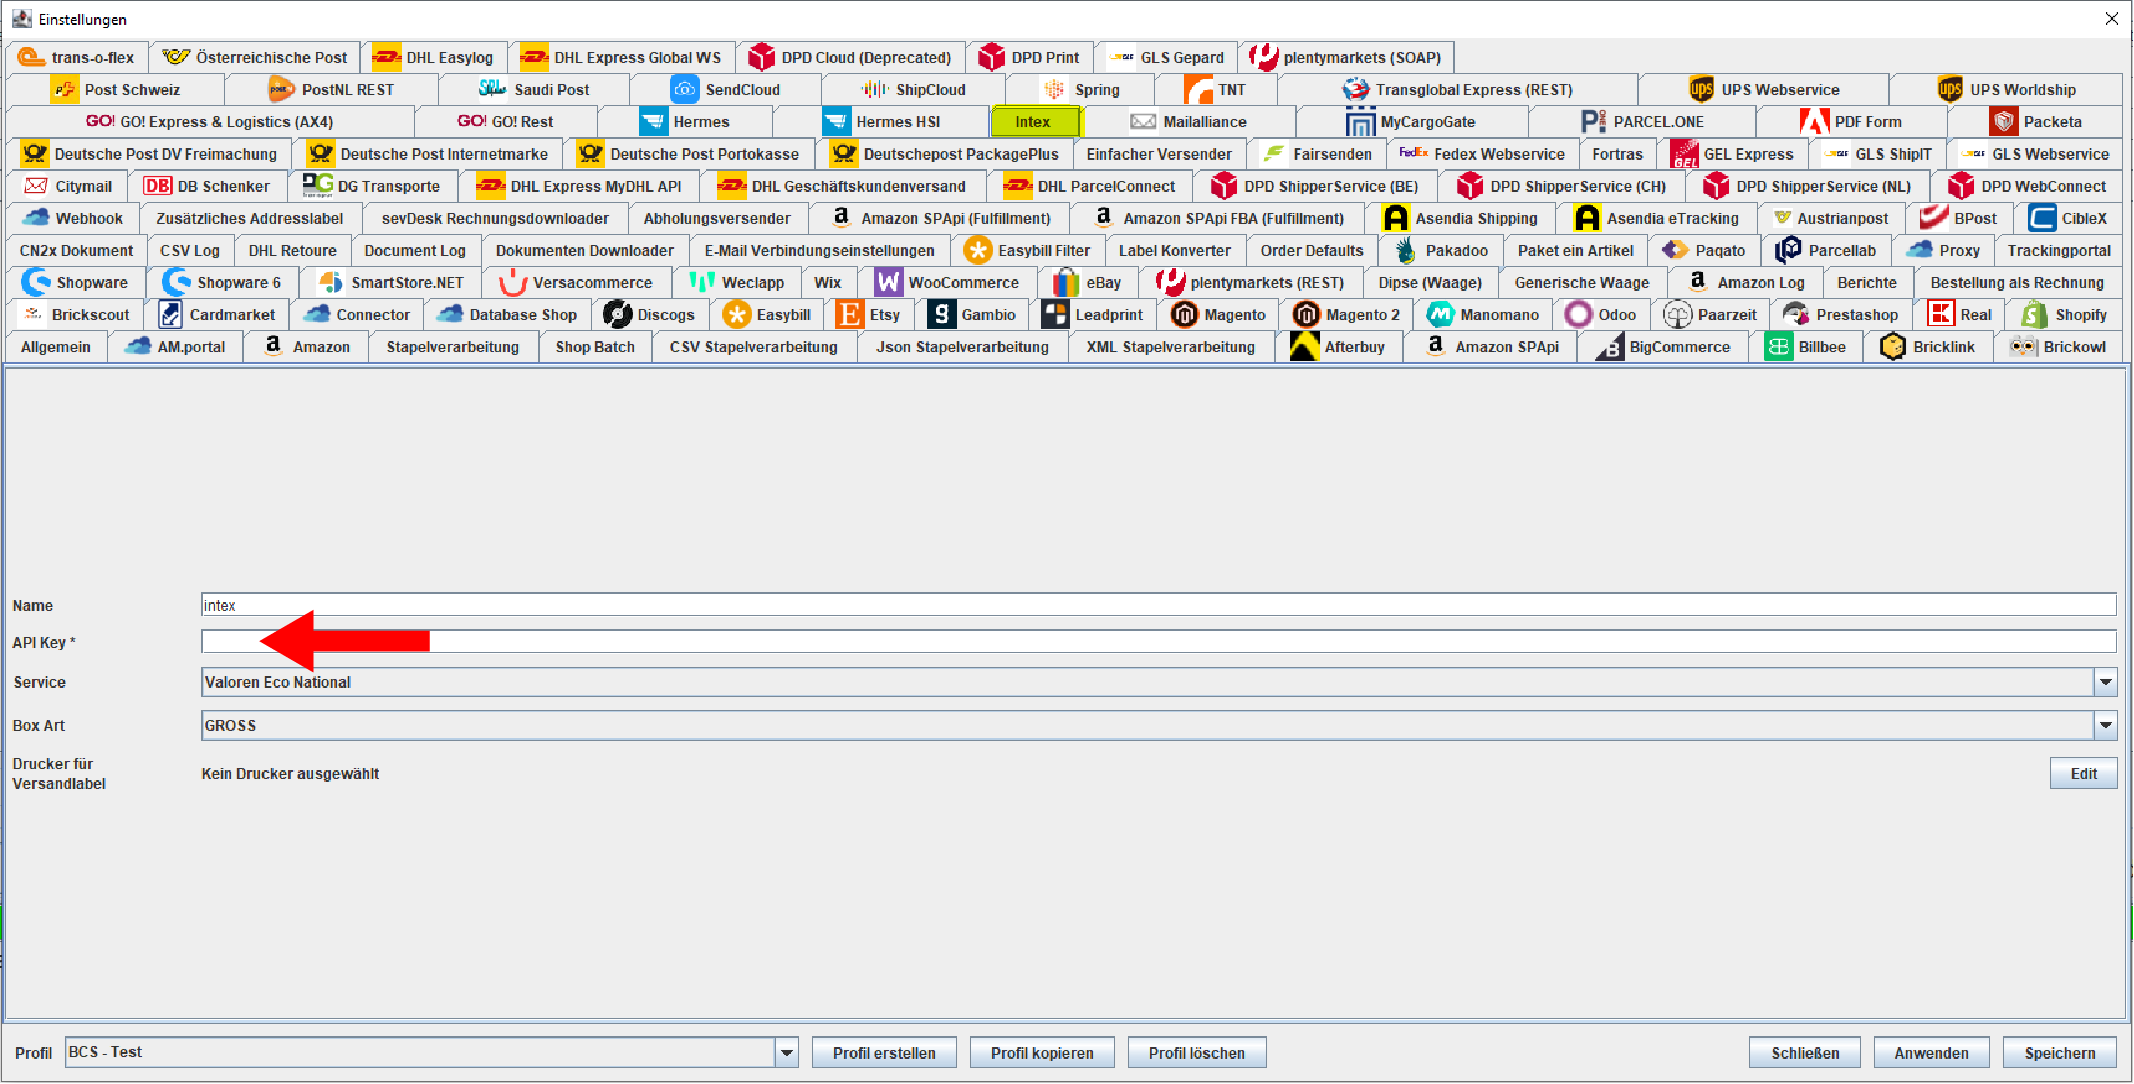Click the Shopify green bag icon
This screenshot has width=2134, height=1084.
pos(2034,314)
